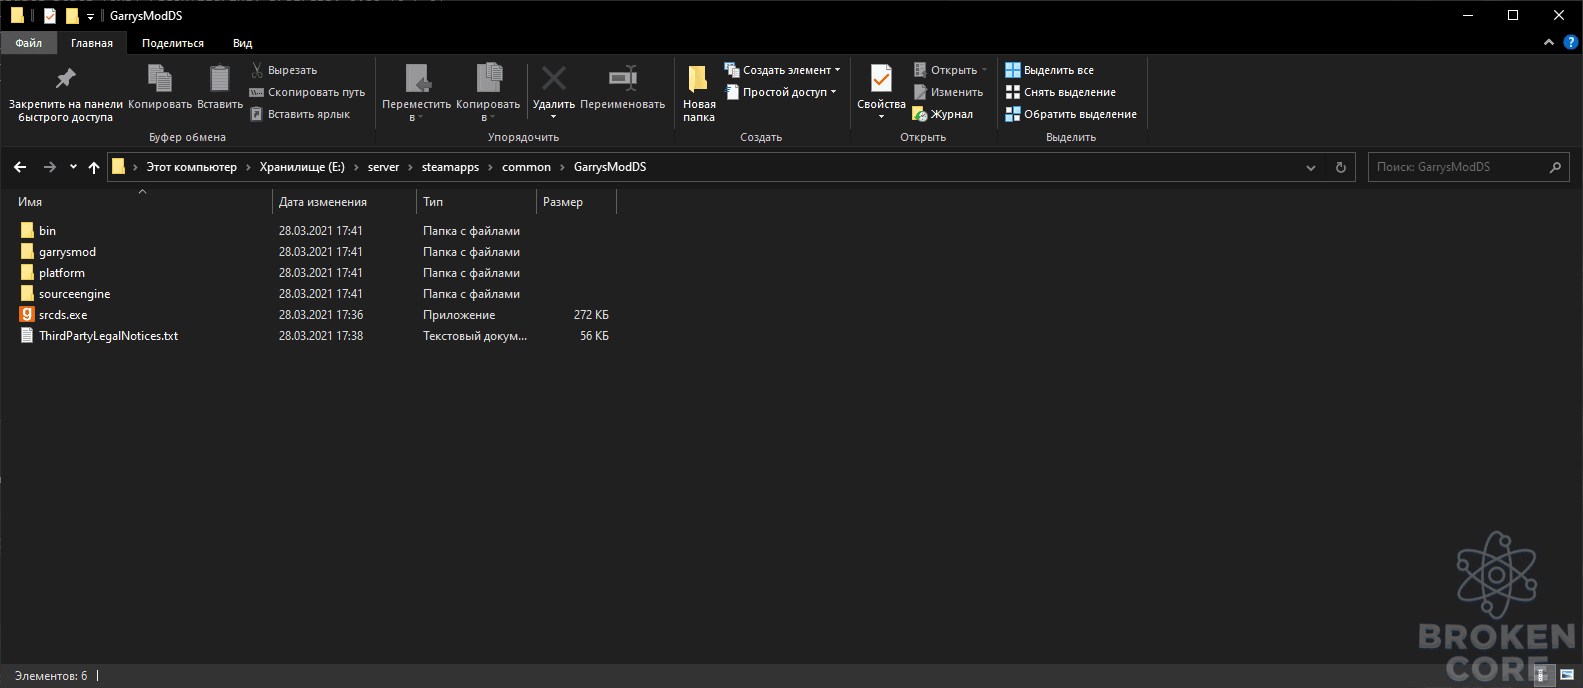Collapse the ribbon with chevron
Image resolution: width=1583 pixels, height=688 pixels.
pyautogui.click(x=1549, y=43)
